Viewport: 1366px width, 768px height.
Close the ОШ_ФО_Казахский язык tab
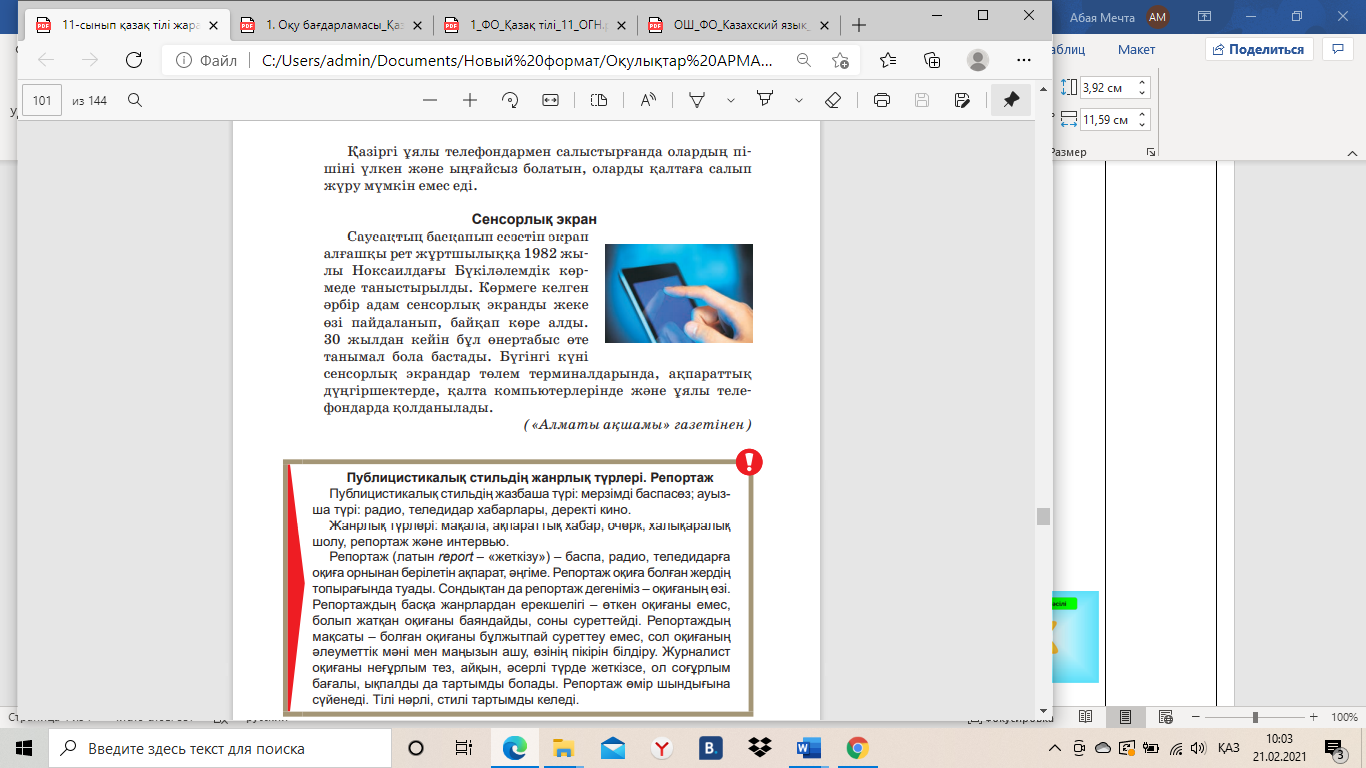point(825,26)
